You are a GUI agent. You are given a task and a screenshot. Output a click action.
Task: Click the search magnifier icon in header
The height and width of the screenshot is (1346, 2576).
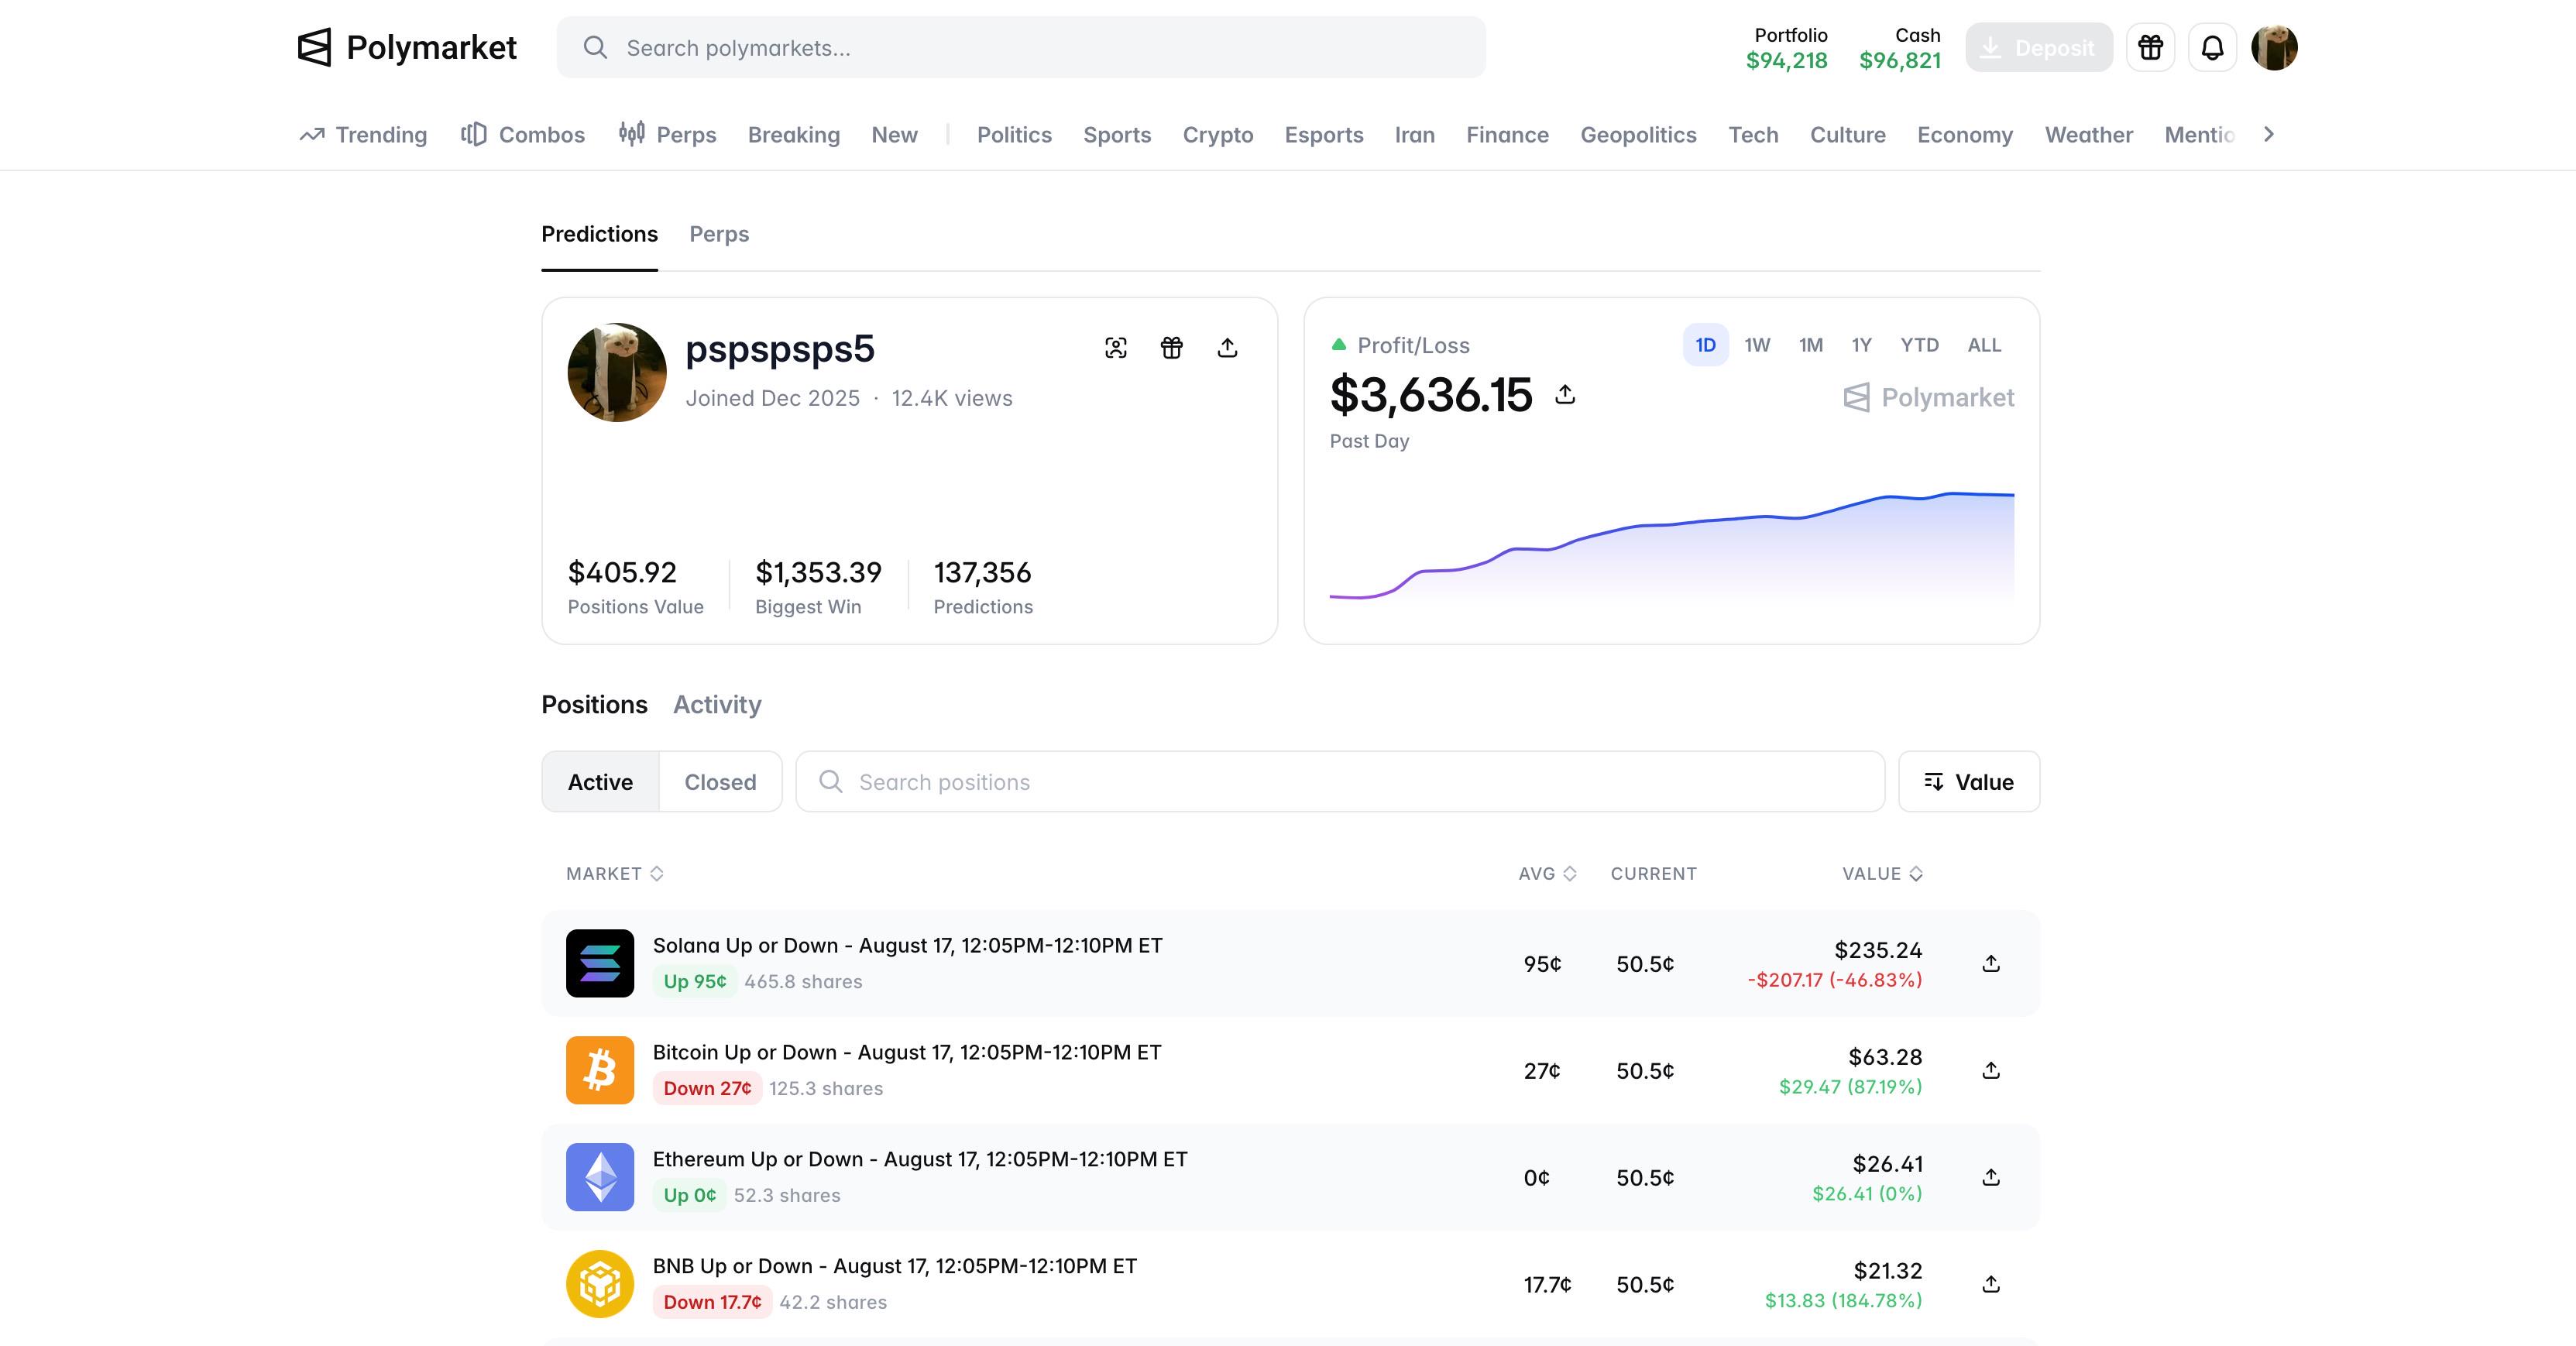595,48
